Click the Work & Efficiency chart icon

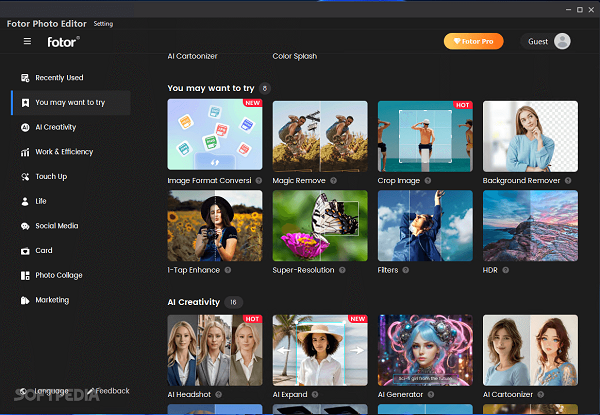tap(25, 152)
